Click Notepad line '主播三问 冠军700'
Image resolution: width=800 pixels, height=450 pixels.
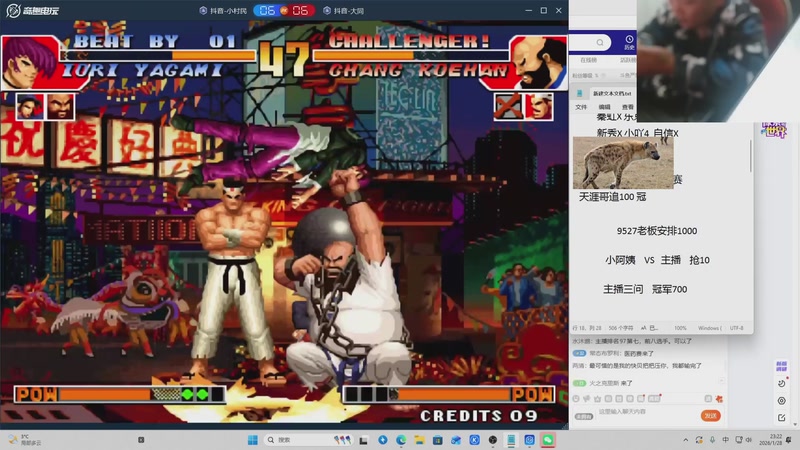[x=645, y=289]
